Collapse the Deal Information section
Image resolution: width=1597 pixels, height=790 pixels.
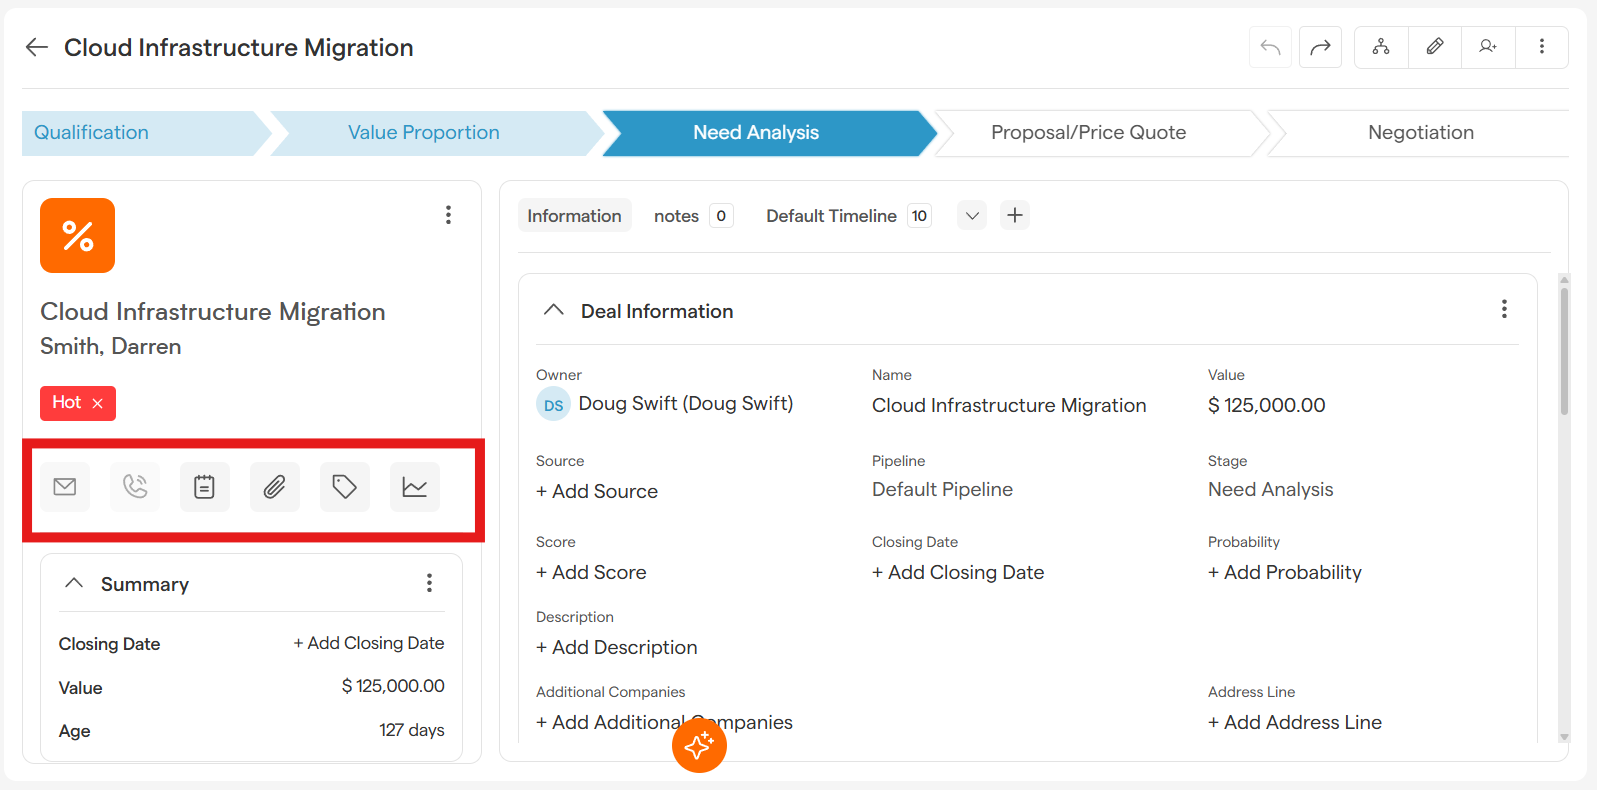coord(554,310)
